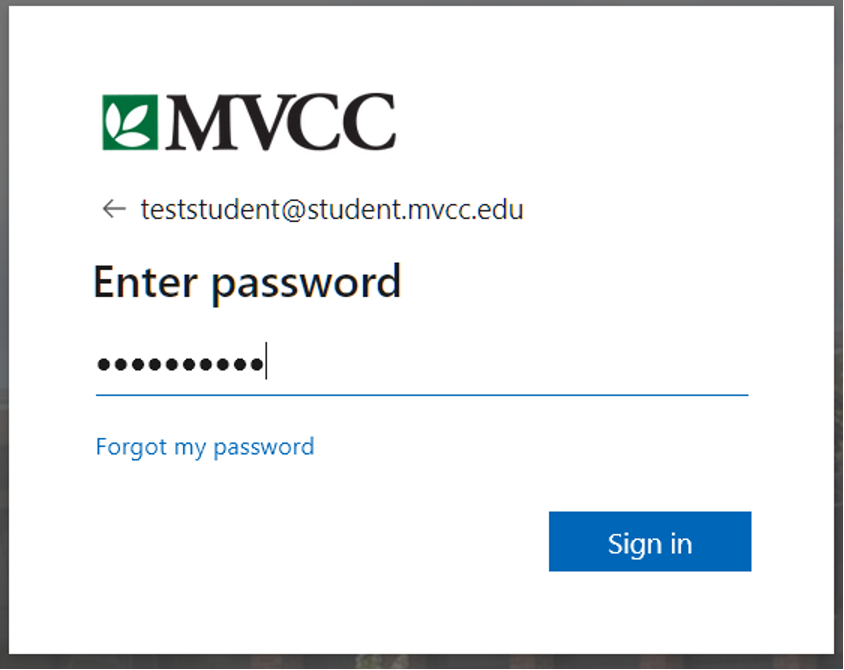This screenshot has width=844, height=670.
Task: Click empty space right of password cursor
Action: (506, 363)
